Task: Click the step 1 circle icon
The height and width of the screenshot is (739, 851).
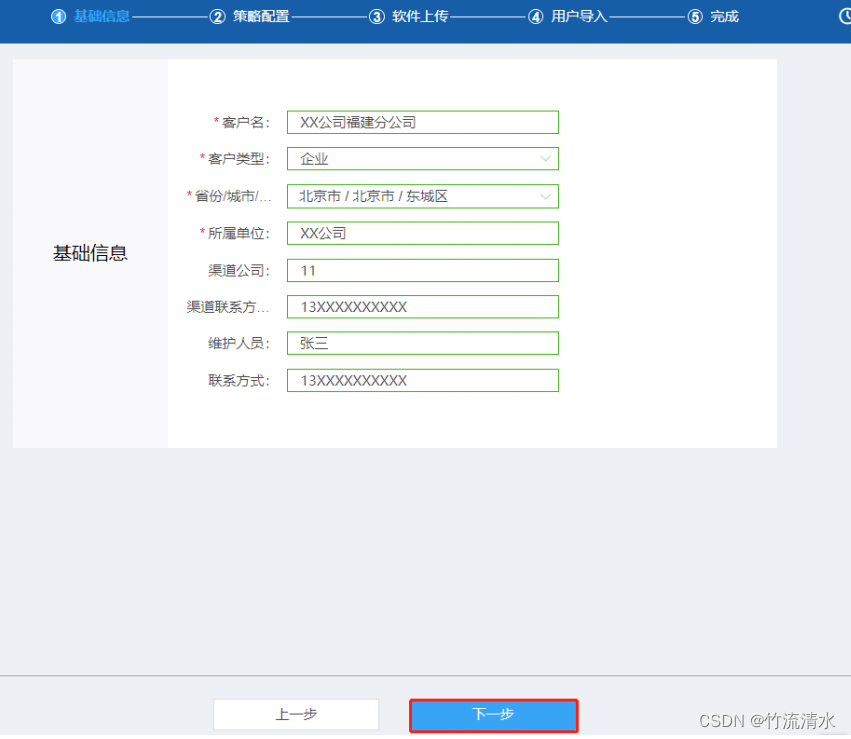Action: (x=59, y=17)
